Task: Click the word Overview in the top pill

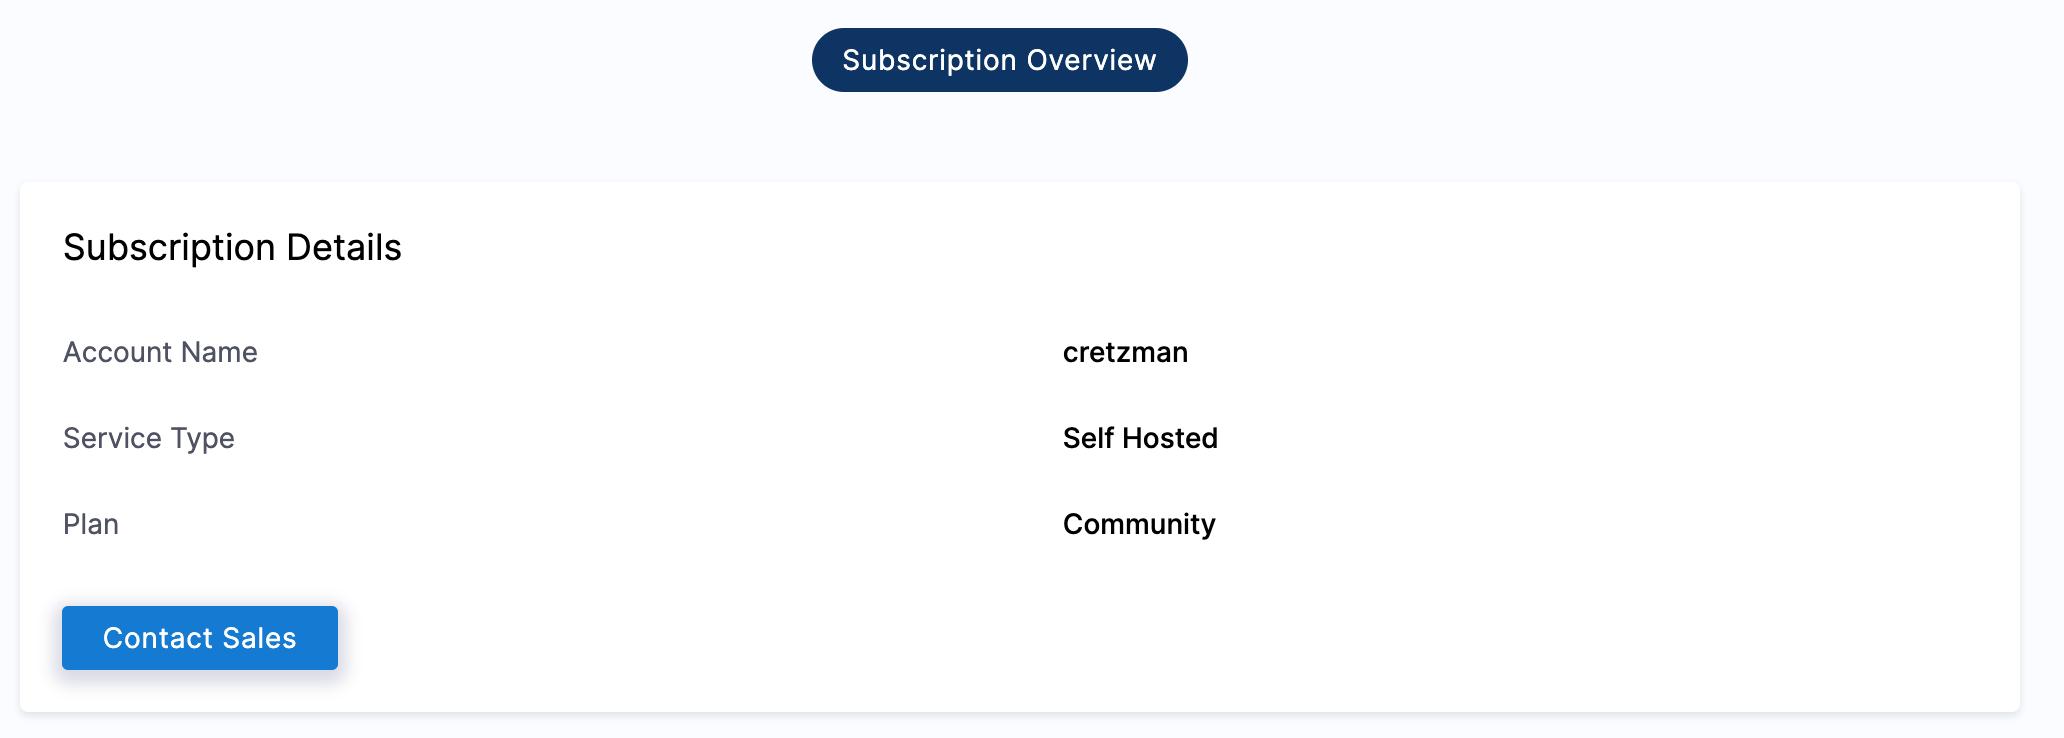Action: (x=1091, y=60)
